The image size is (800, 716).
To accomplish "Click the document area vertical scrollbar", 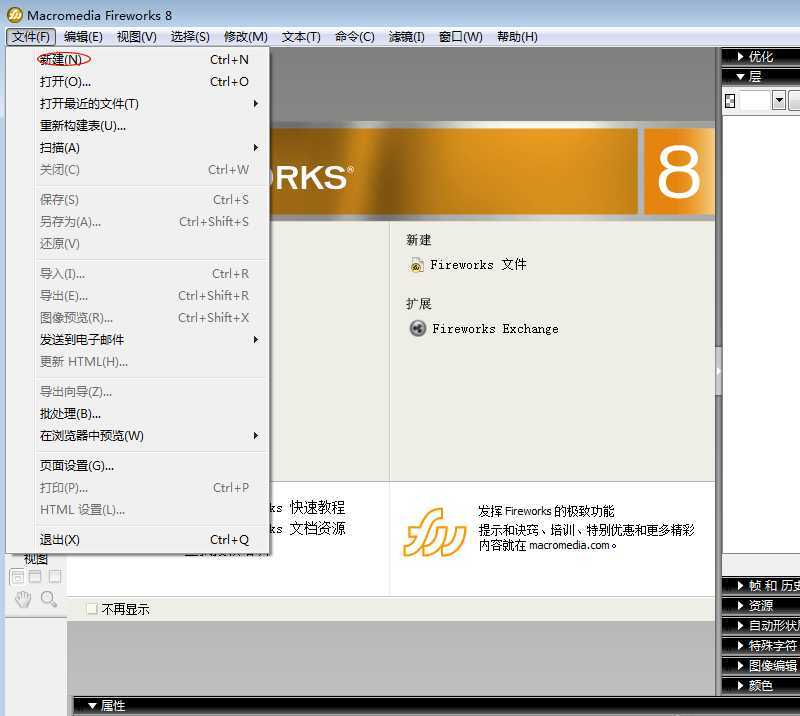I will tap(716, 370).
